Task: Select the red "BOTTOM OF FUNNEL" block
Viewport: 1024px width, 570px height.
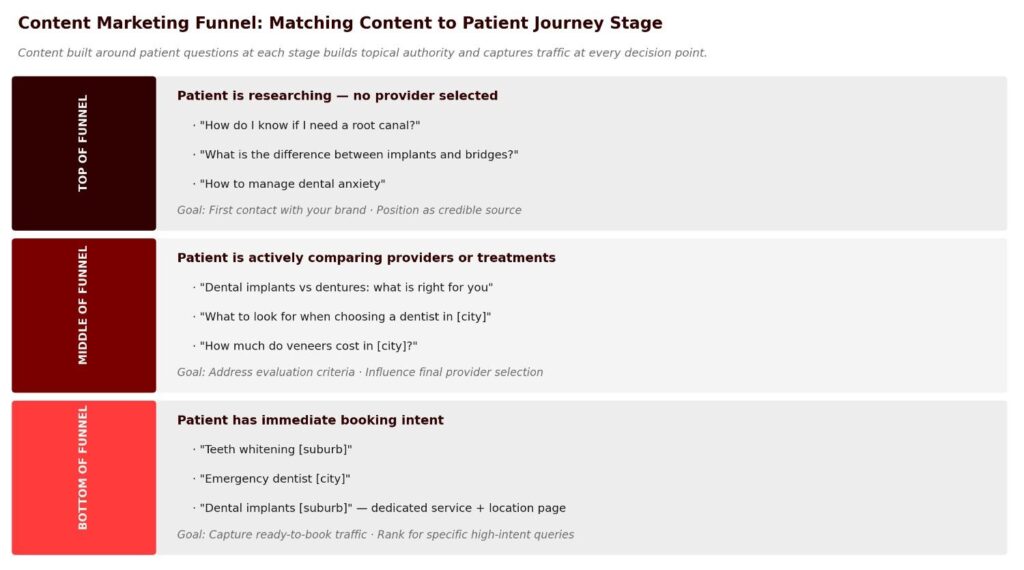Action: pyautogui.click(x=84, y=477)
